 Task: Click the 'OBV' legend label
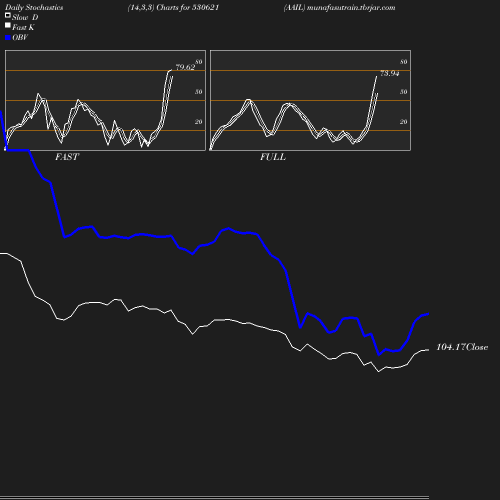pyautogui.click(x=20, y=38)
